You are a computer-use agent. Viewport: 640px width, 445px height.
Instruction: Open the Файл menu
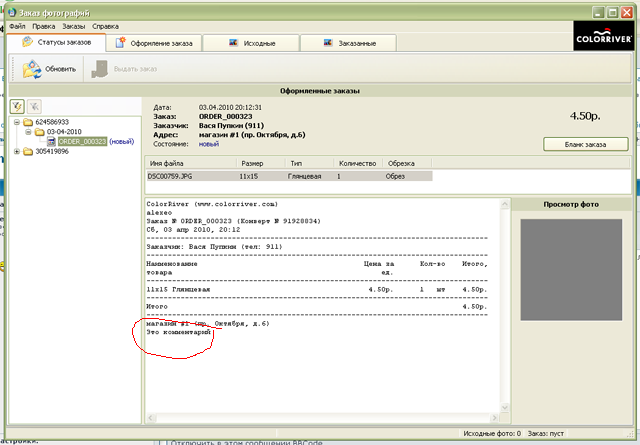click(x=17, y=24)
